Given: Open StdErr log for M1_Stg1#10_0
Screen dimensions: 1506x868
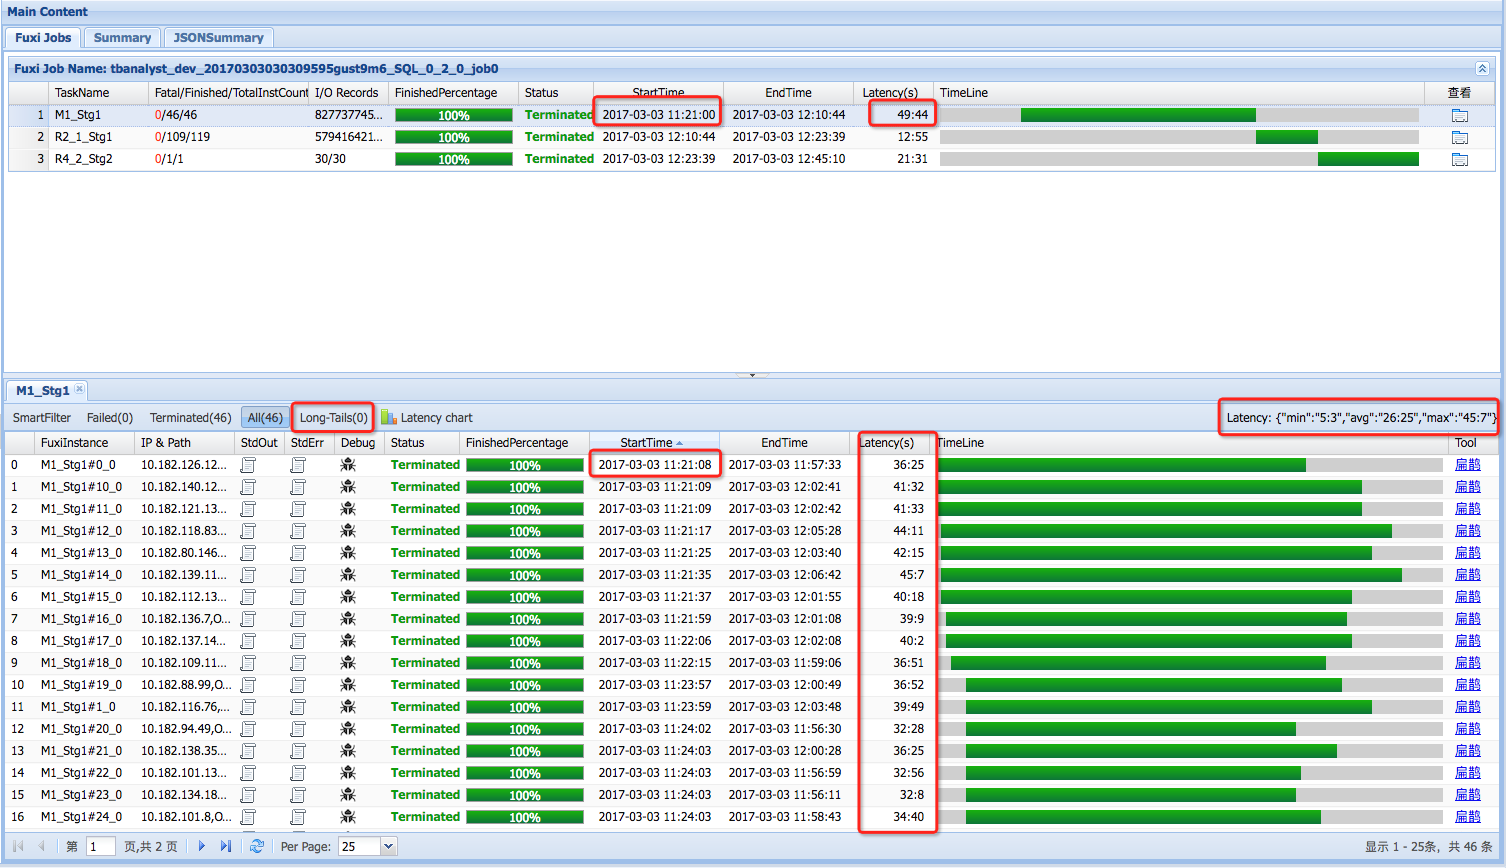Looking at the screenshot, I should pyautogui.click(x=298, y=486).
